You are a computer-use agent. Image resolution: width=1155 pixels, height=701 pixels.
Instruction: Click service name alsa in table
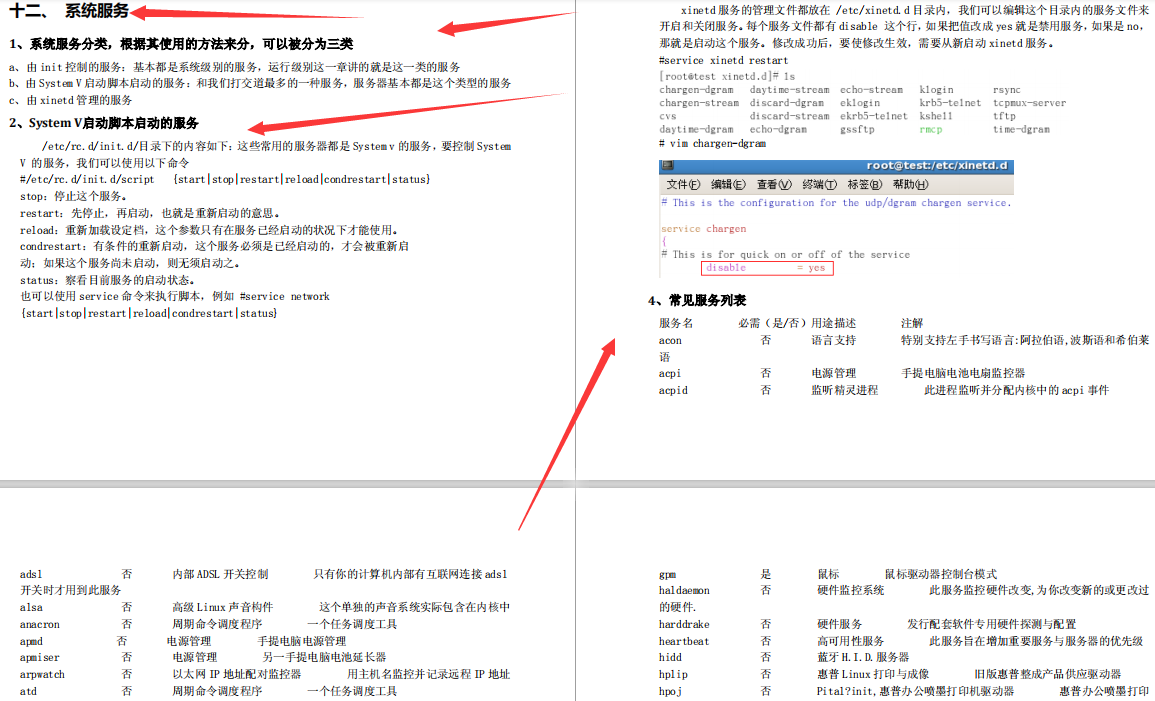click(31, 607)
